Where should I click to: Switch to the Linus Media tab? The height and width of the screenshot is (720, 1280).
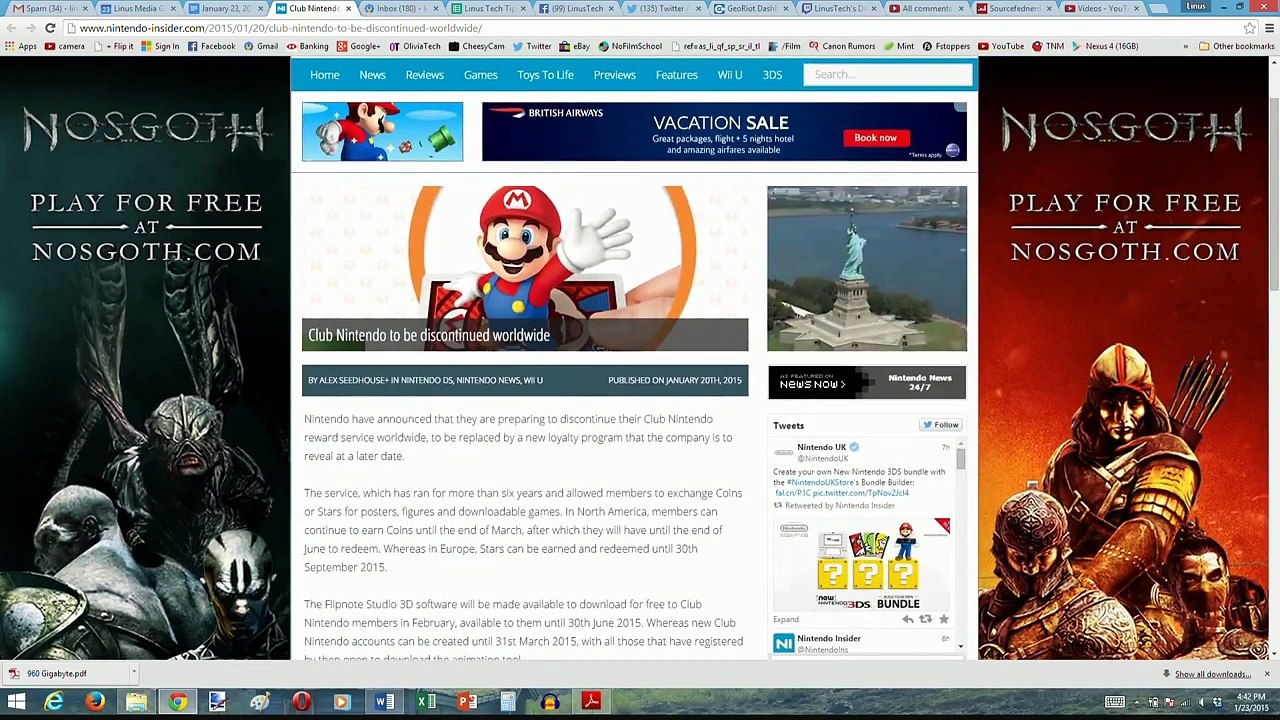(x=138, y=9)
